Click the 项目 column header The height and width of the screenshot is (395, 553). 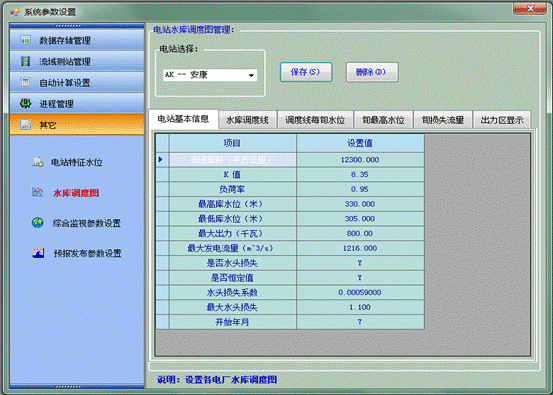tap(233, 143)
